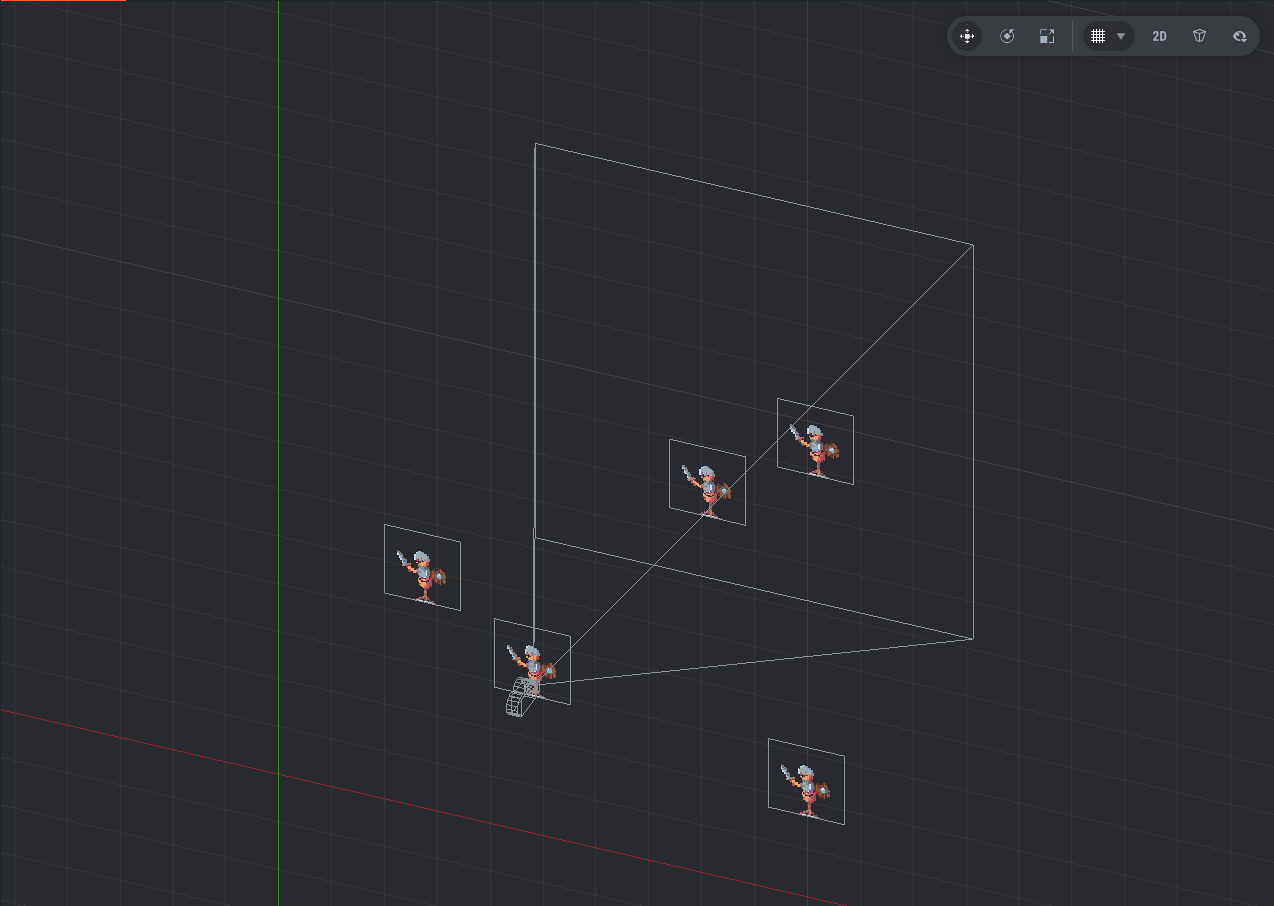1274x906 pixels.
Task: Click the green Y-axis line
Action: 279,300
